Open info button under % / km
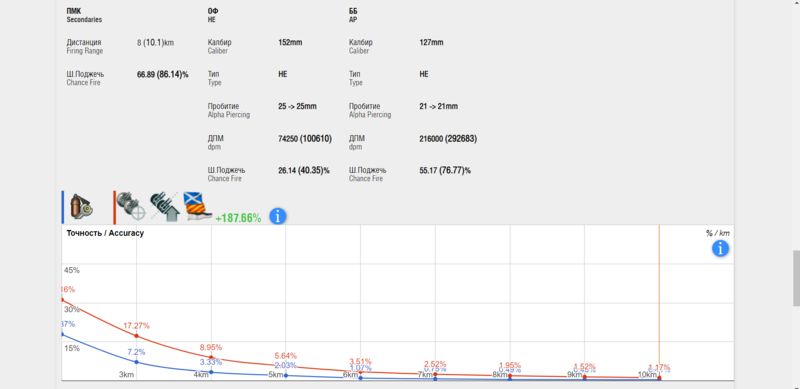 pyautogui.click(x=720, y=249)
